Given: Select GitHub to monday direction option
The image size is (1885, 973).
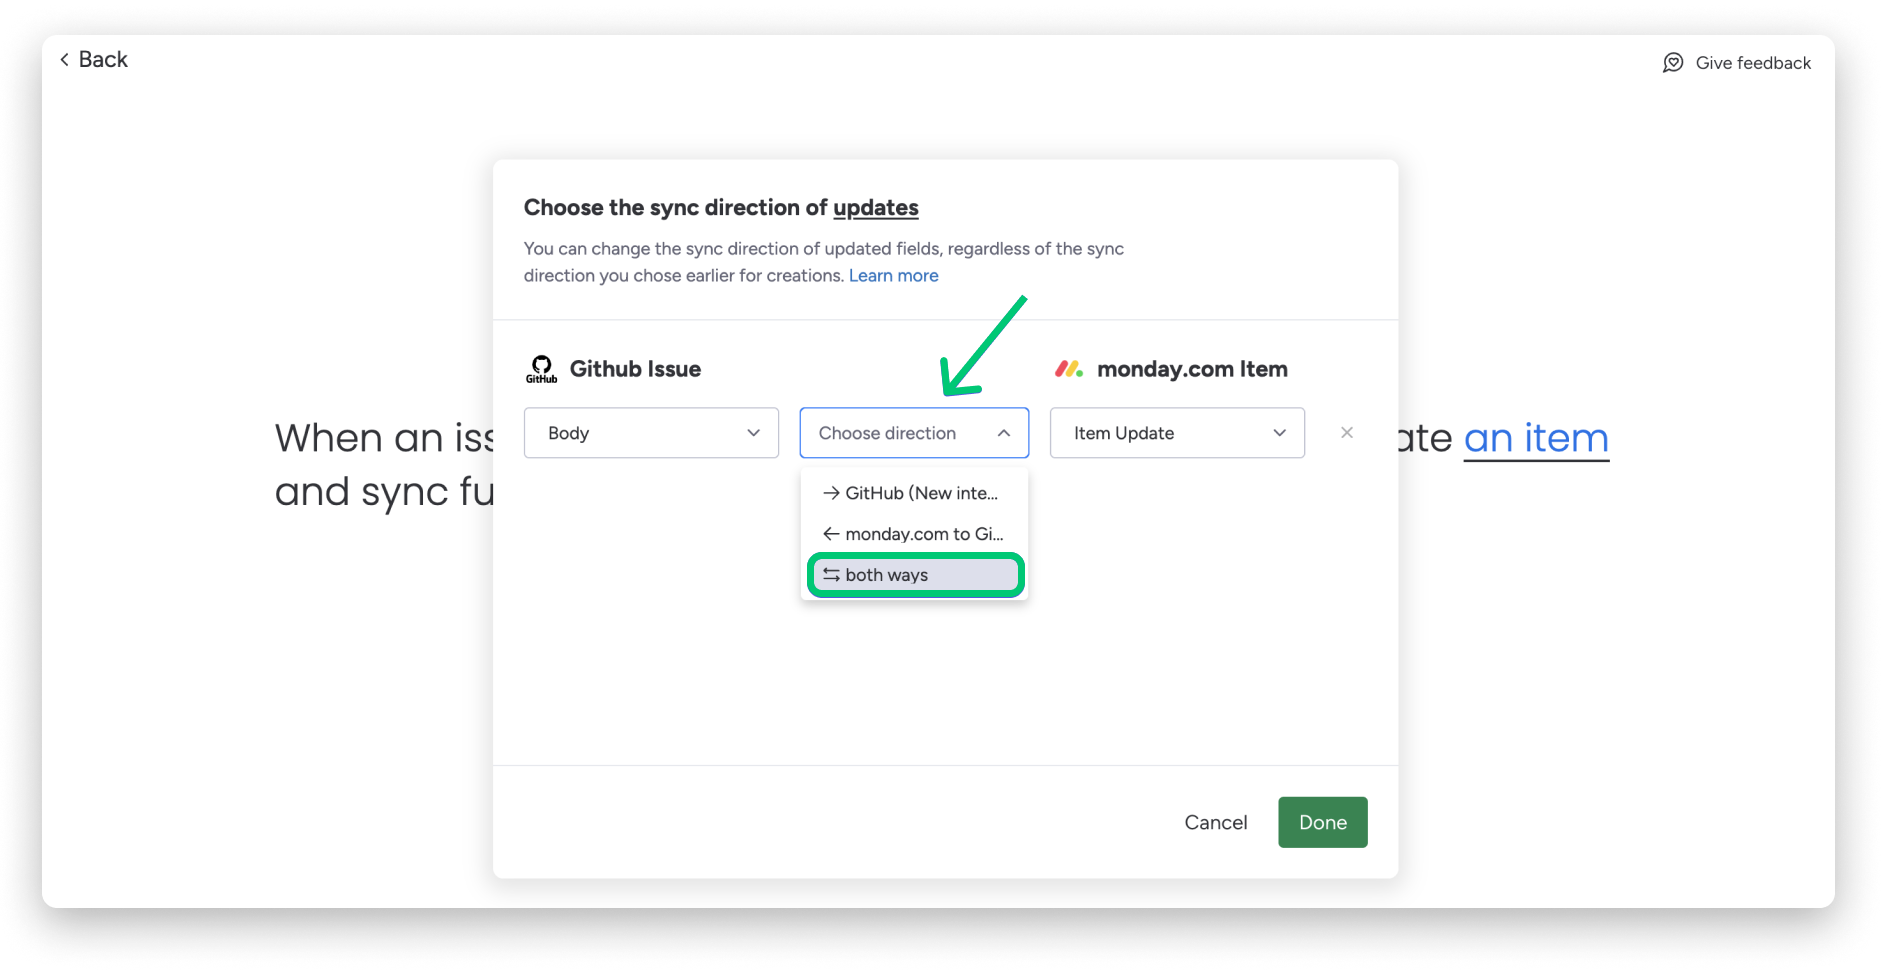Looking at the screenshot, I should (x=914, y=493).
